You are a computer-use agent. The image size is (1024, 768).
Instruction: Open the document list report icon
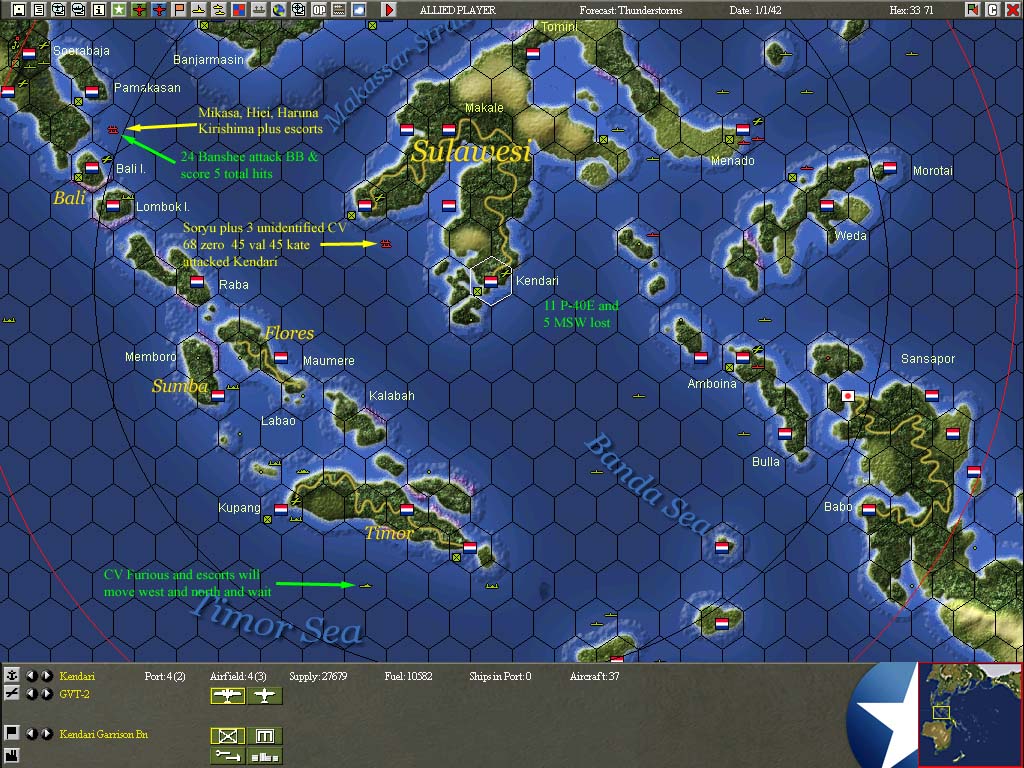(39, 10)
